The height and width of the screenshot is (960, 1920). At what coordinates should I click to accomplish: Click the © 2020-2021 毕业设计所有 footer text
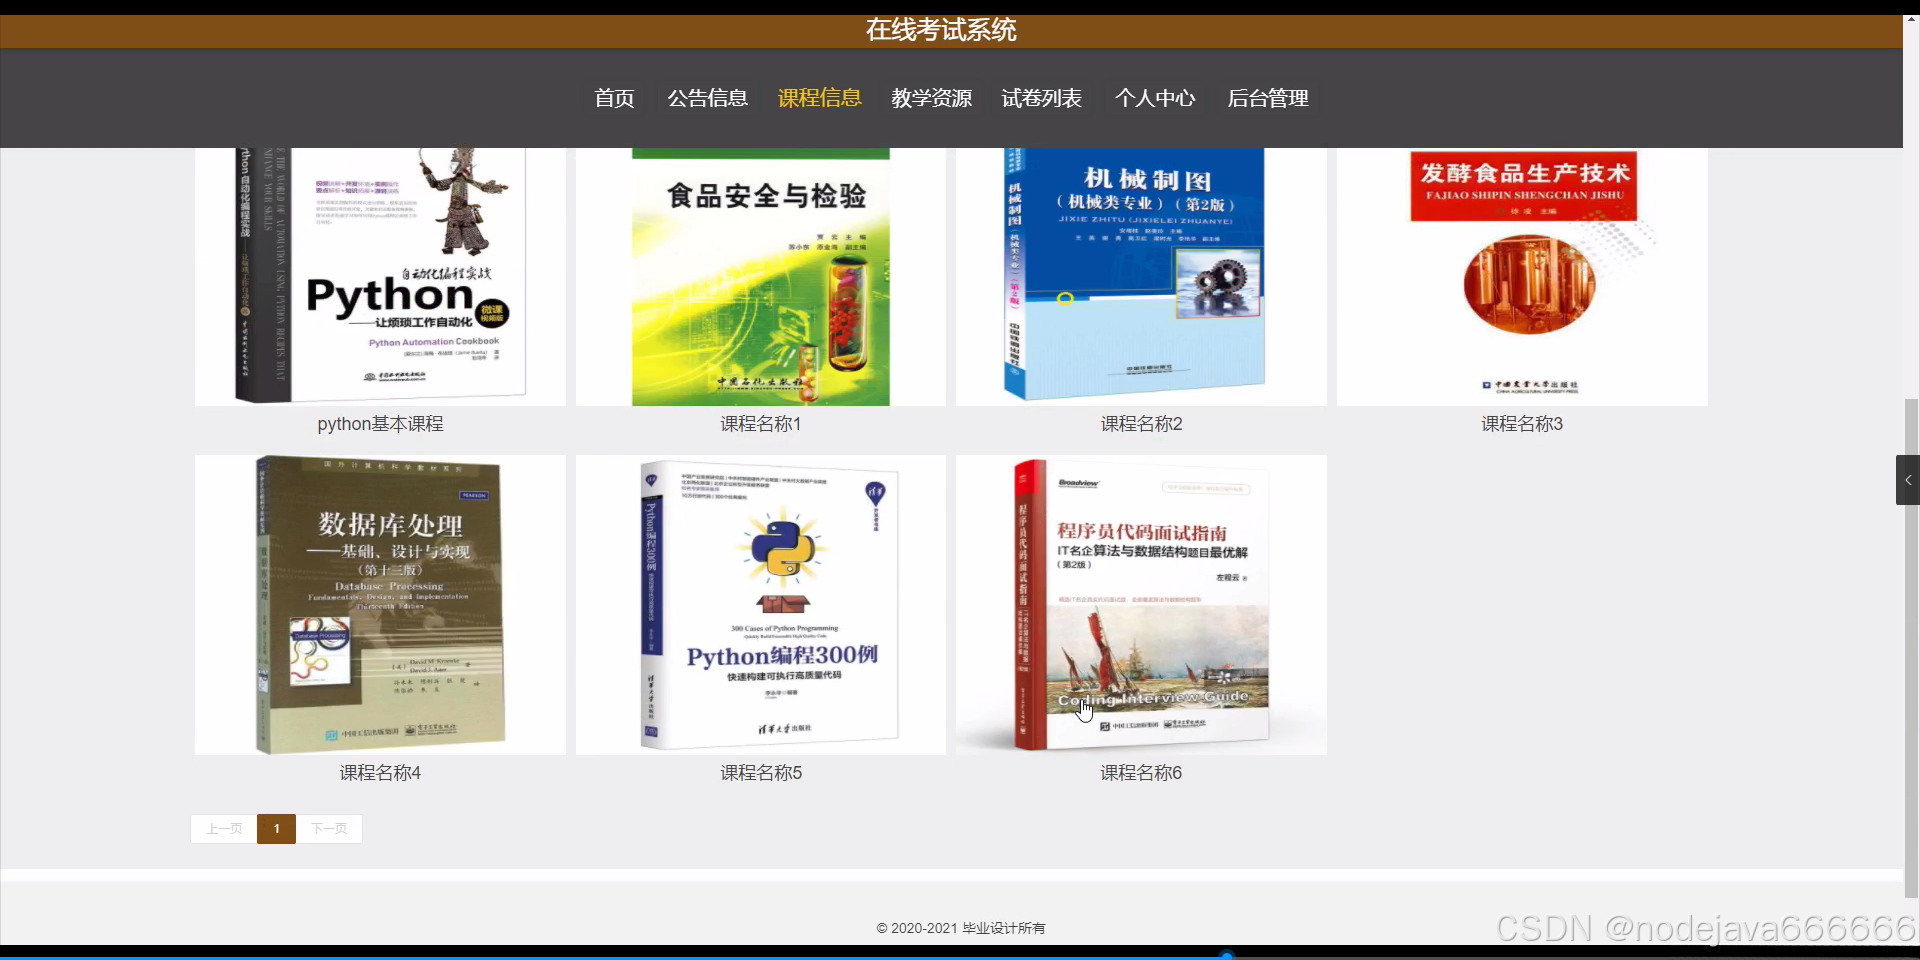click(961, 928)
